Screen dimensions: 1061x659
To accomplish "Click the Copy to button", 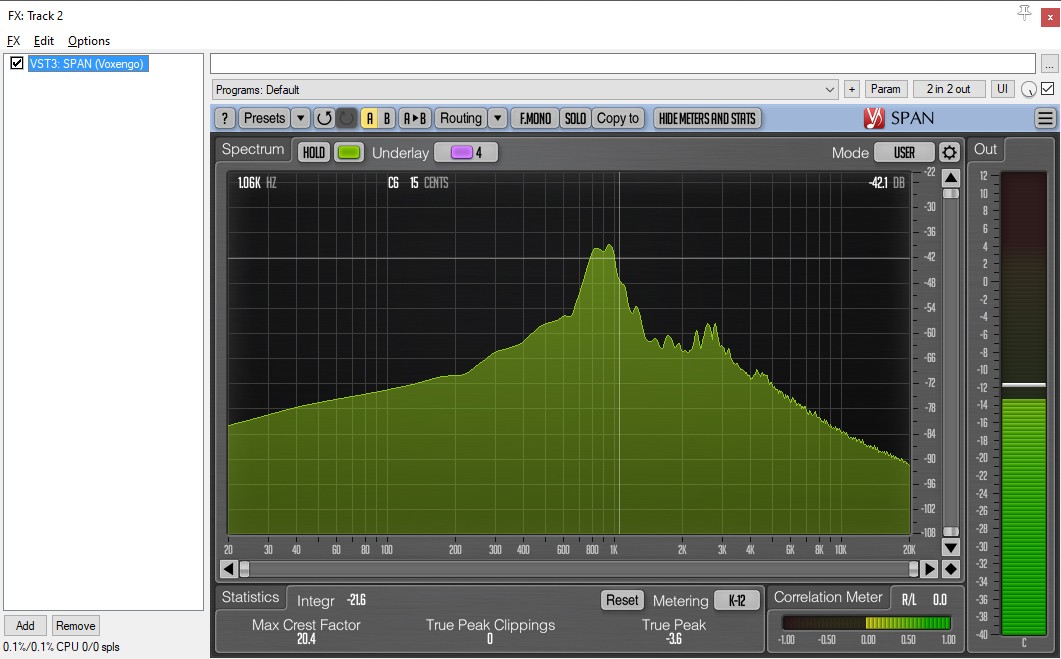I will coord(618,118).
